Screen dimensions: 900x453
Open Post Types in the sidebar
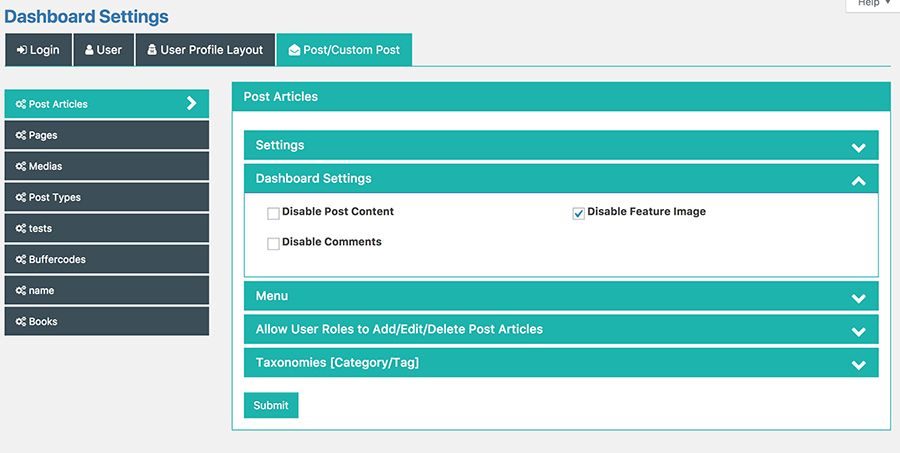pyautogui.click(x=107, y=197)
